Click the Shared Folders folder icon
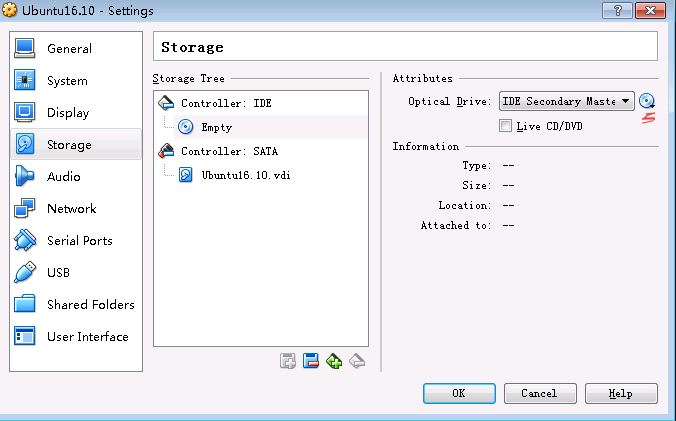676x421 pixels. (x=25, y=304)
